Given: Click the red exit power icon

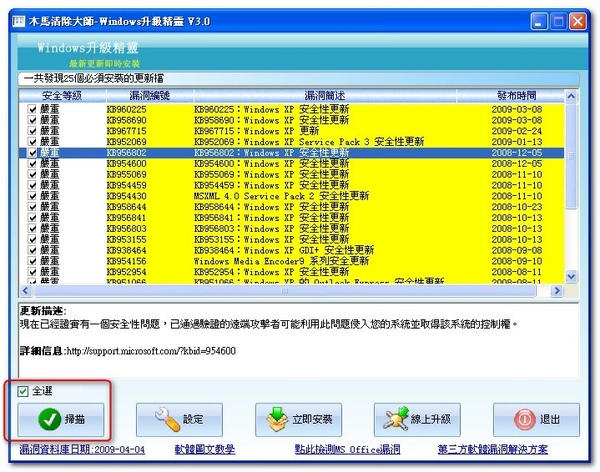Looking at the screenshot, I should (x=525, y=420).
